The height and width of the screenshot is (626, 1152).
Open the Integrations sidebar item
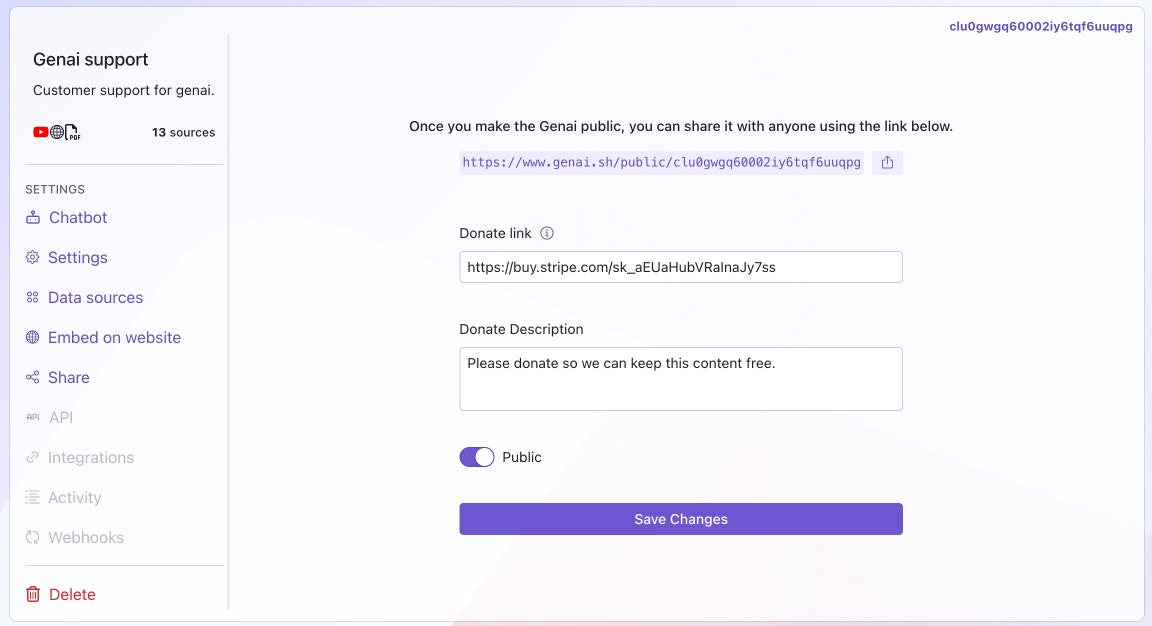pos(90,457)
